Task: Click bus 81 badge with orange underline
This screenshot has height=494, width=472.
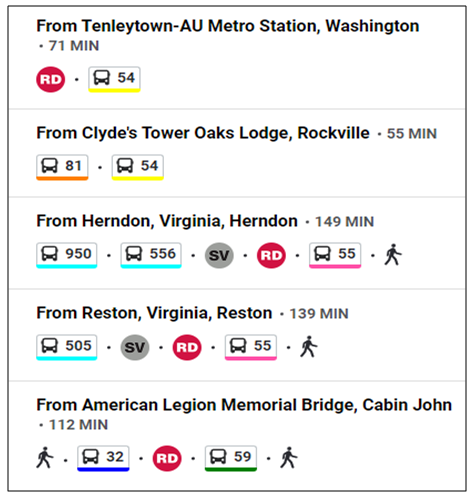Action: (62, 167)
